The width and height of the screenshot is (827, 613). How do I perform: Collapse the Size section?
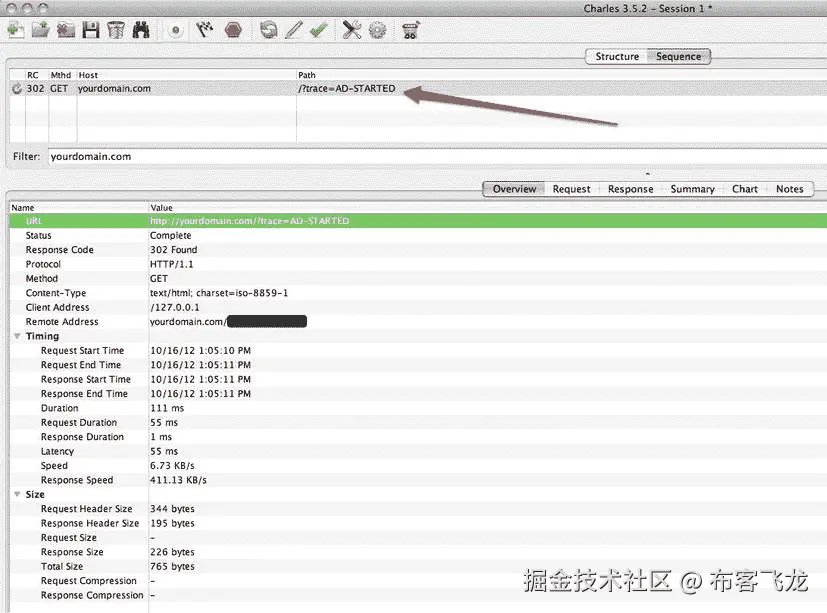(x=17, y=494)
